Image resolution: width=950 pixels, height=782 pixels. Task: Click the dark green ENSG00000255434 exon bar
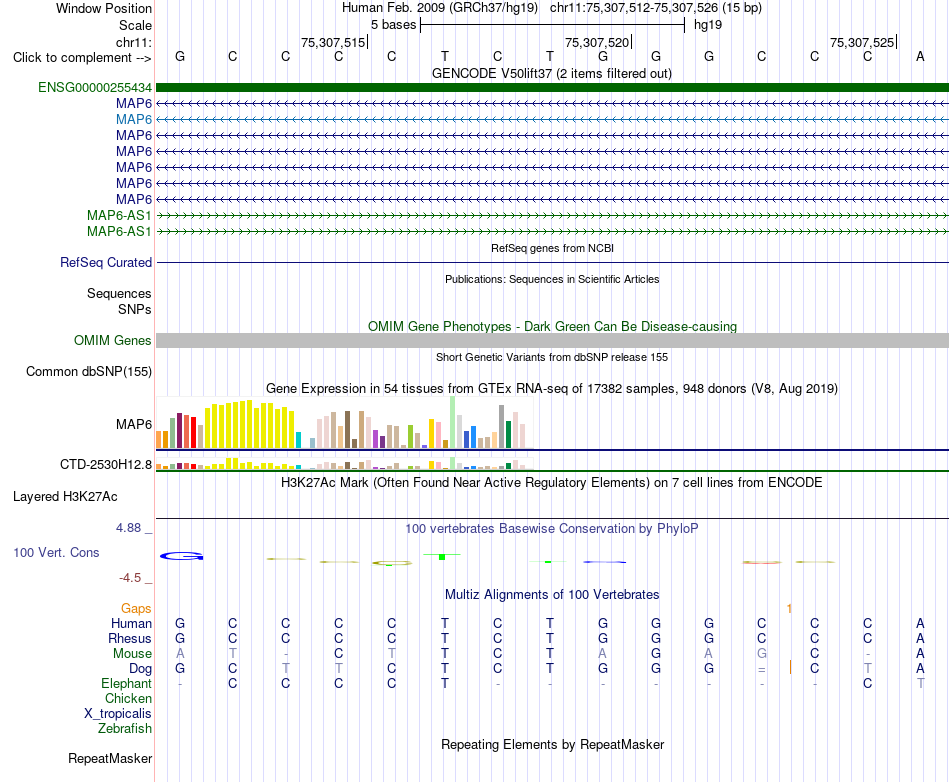coord(552,88)
